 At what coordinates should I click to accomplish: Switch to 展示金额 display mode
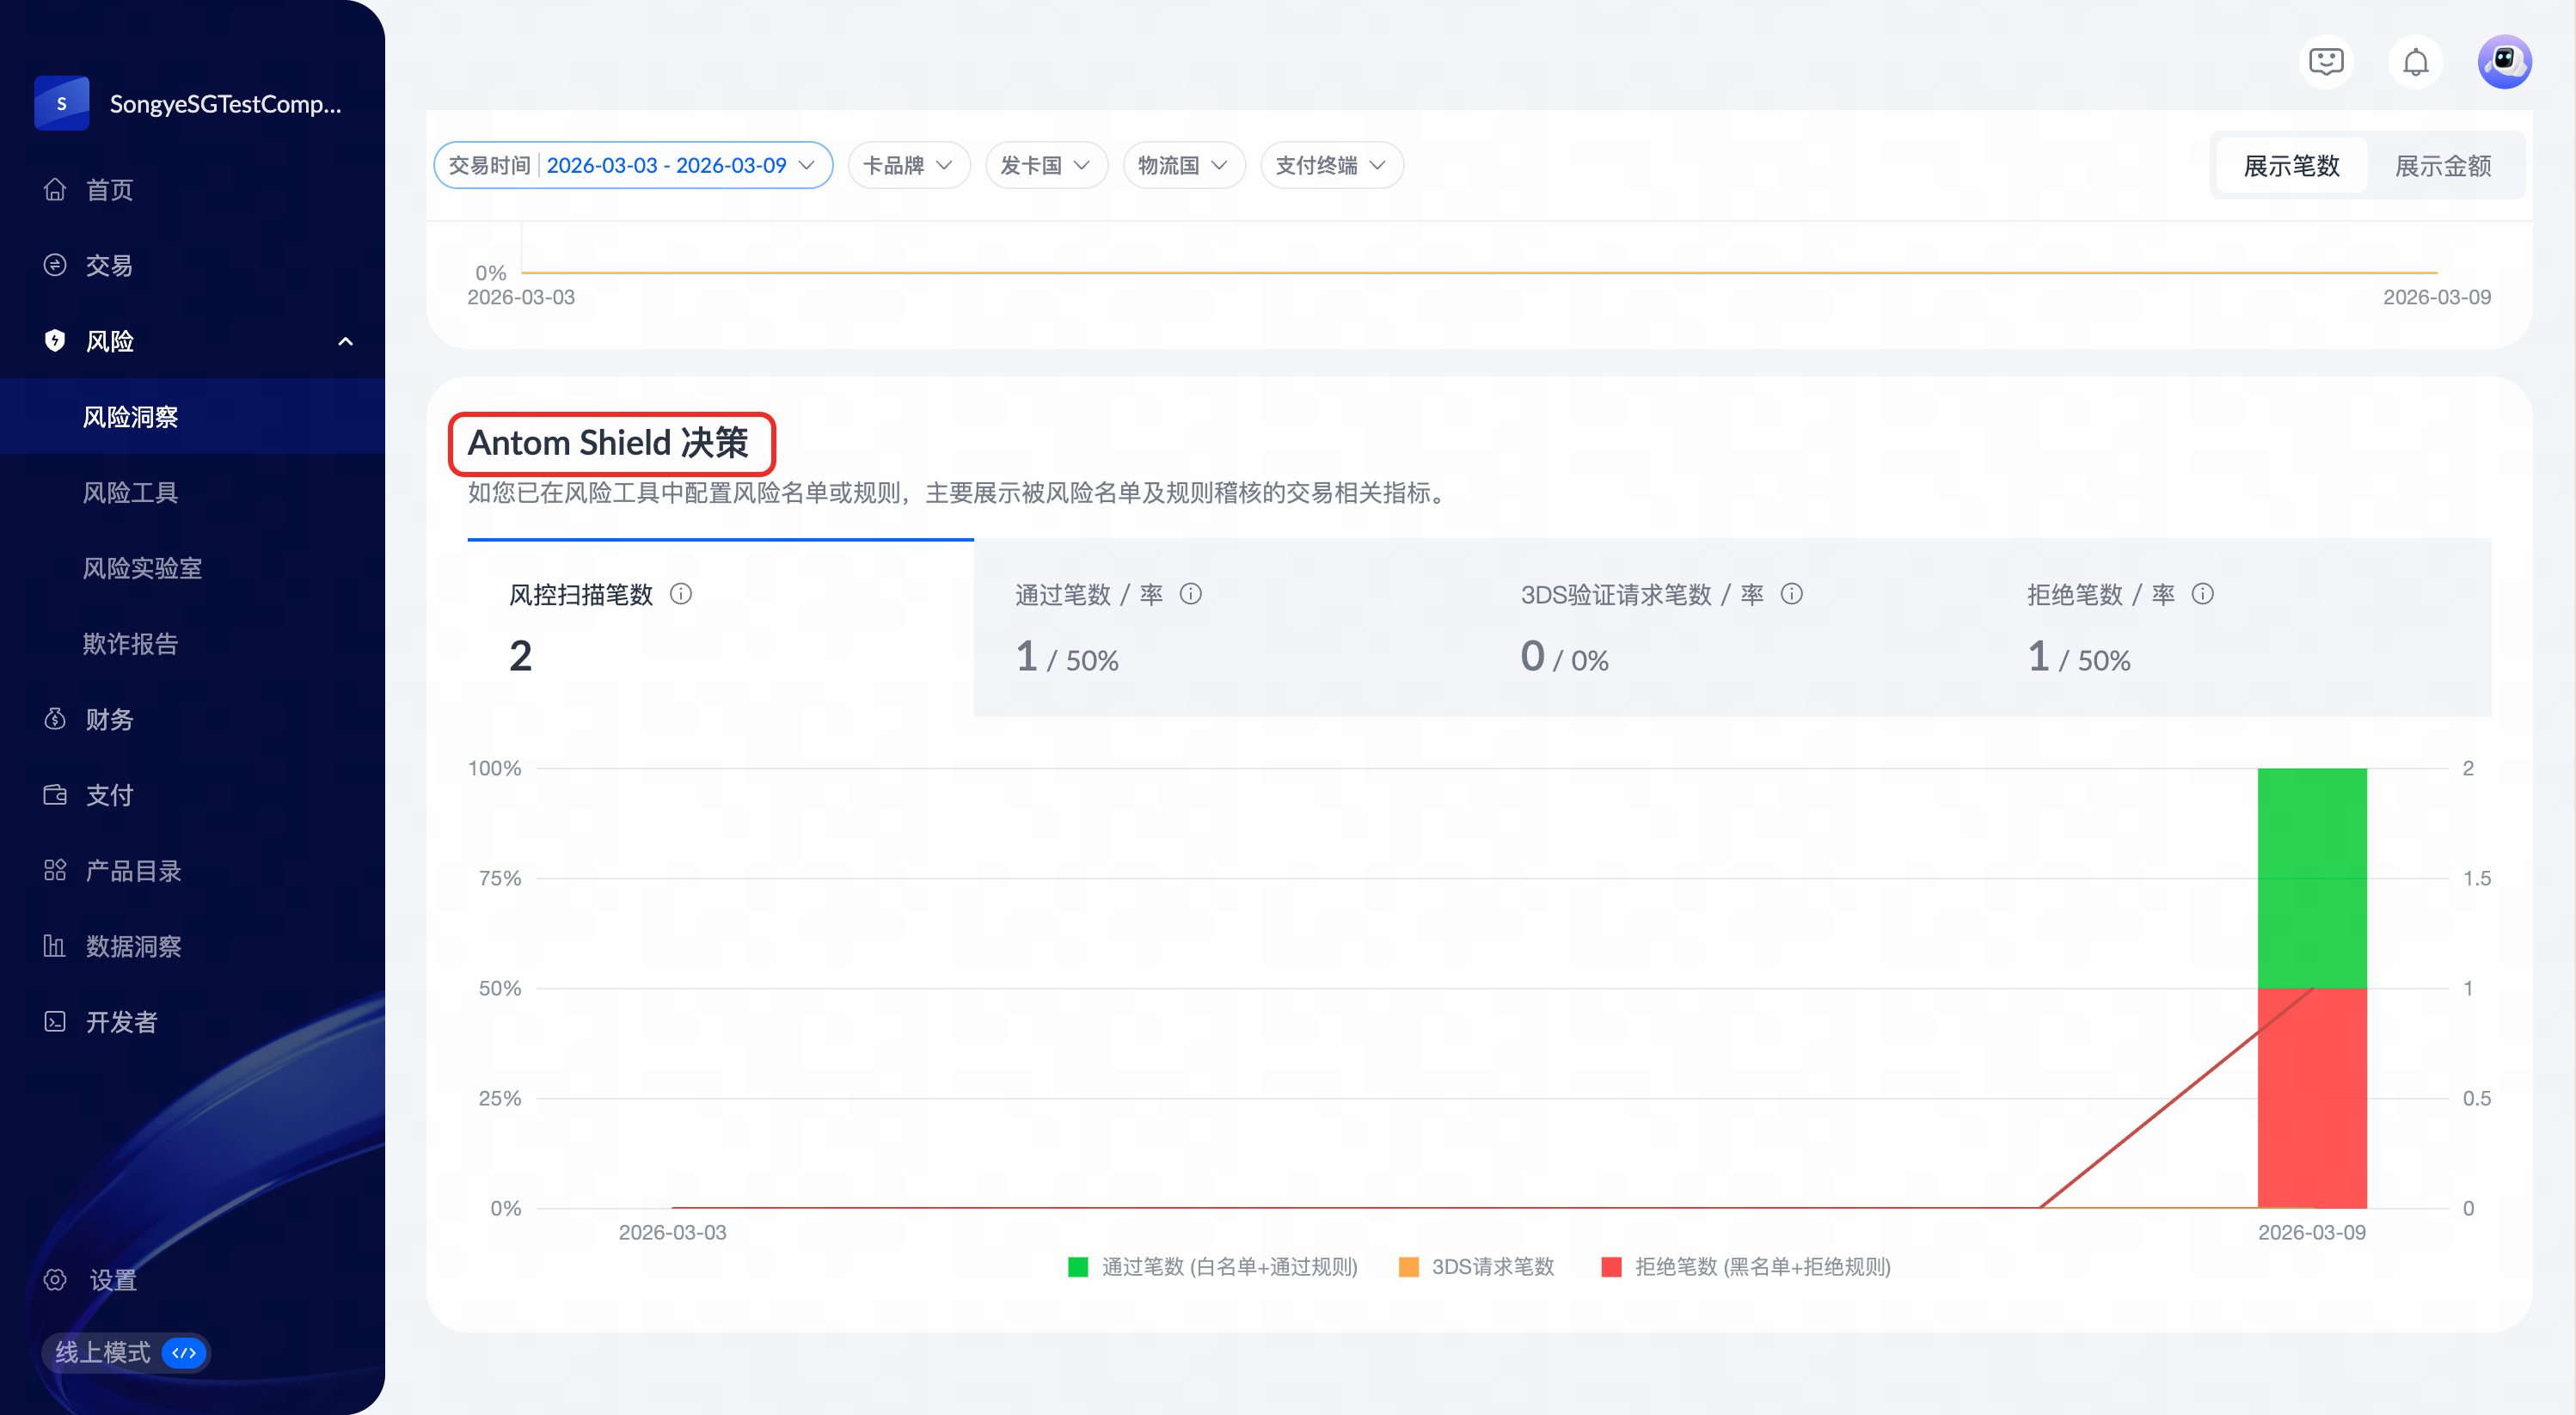coord(2442,166)
